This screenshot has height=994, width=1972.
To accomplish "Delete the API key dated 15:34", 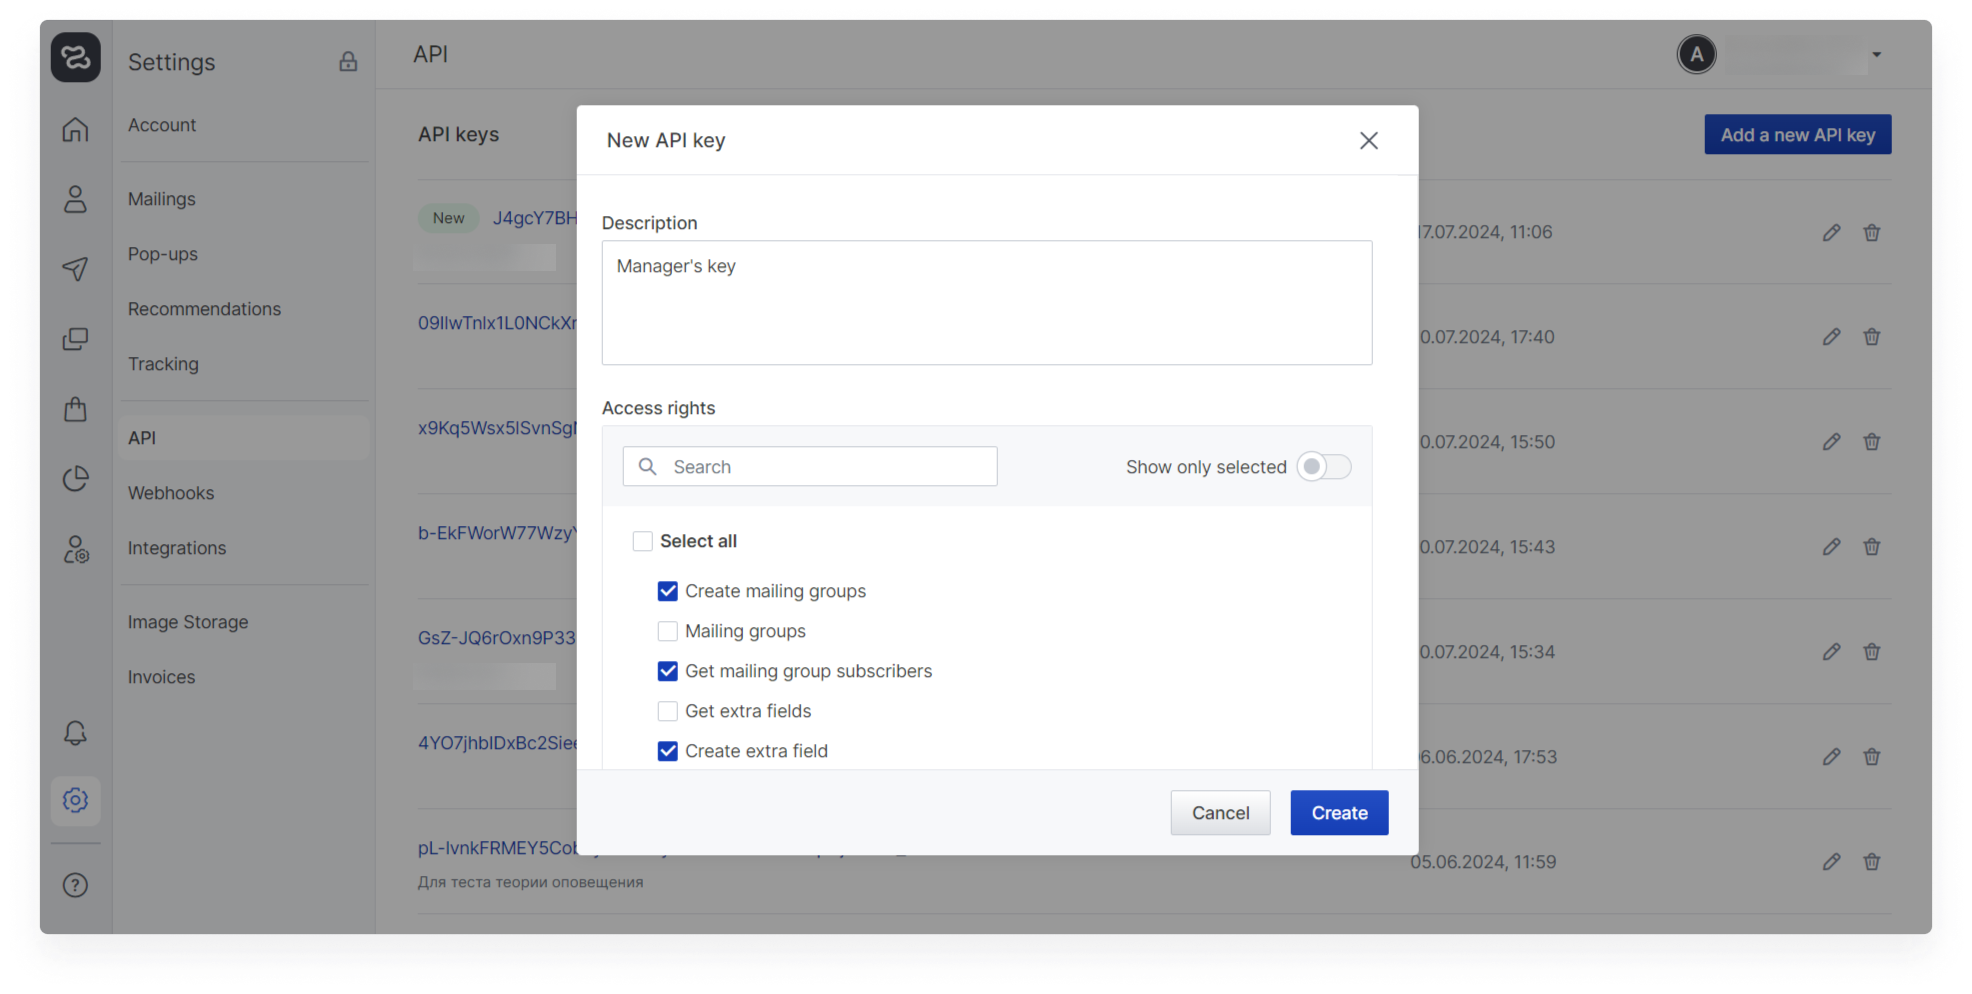I will 1872,652.
